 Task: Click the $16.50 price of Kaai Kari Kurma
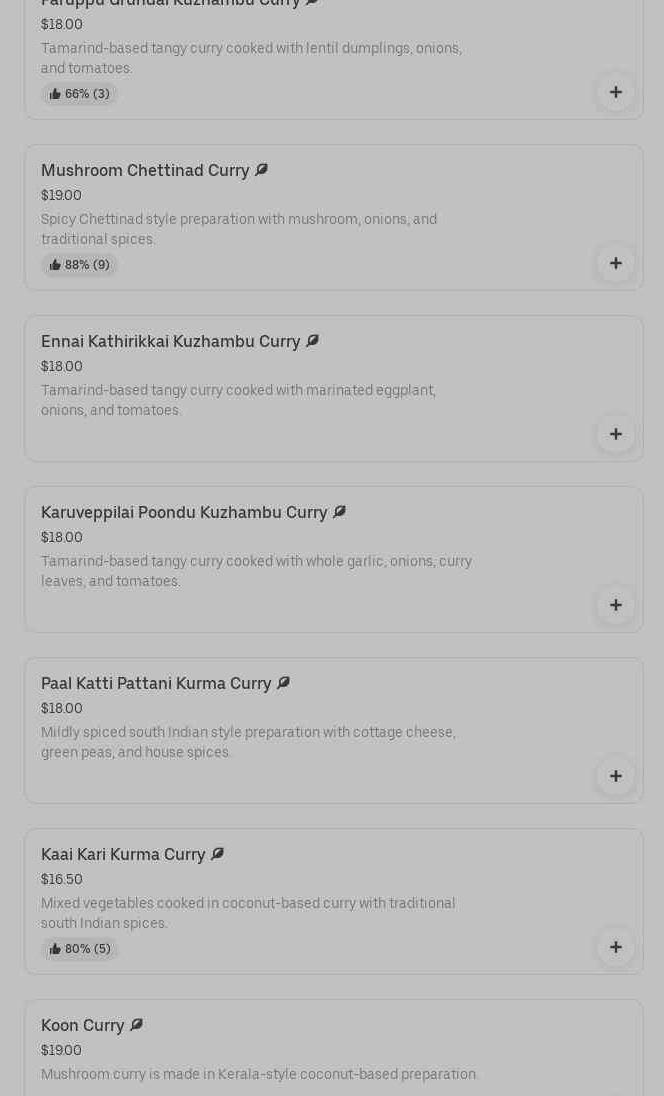click(x=62, y=879)
